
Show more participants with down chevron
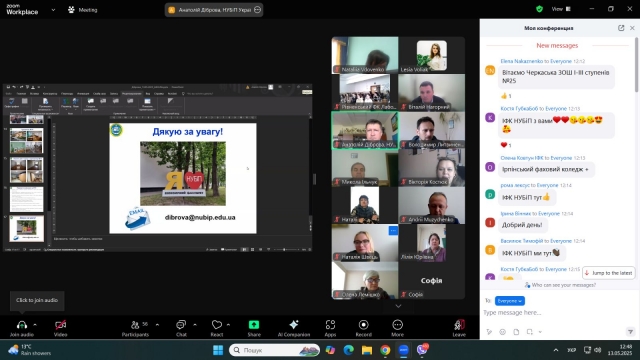coord(398,306)
